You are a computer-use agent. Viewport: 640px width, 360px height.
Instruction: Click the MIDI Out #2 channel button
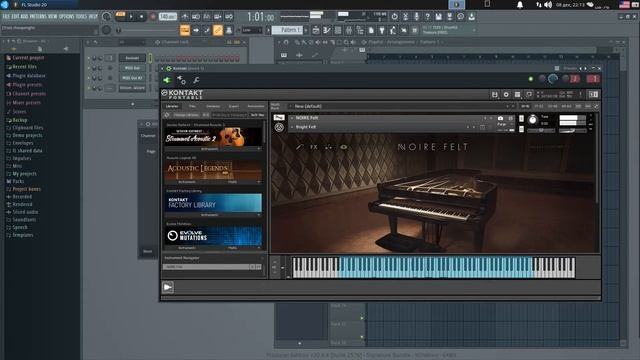pyautogui.click(x=132, y=78)
